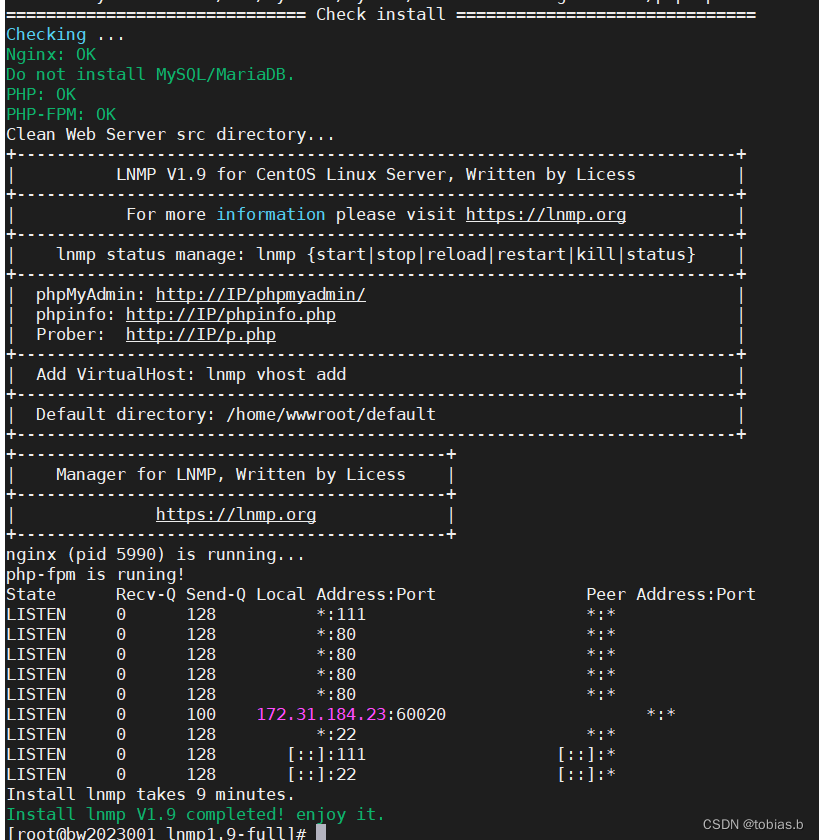Click the Send-Q value '100'
Viewport: 819px width, 840px height.
click(x=201, y=715)
